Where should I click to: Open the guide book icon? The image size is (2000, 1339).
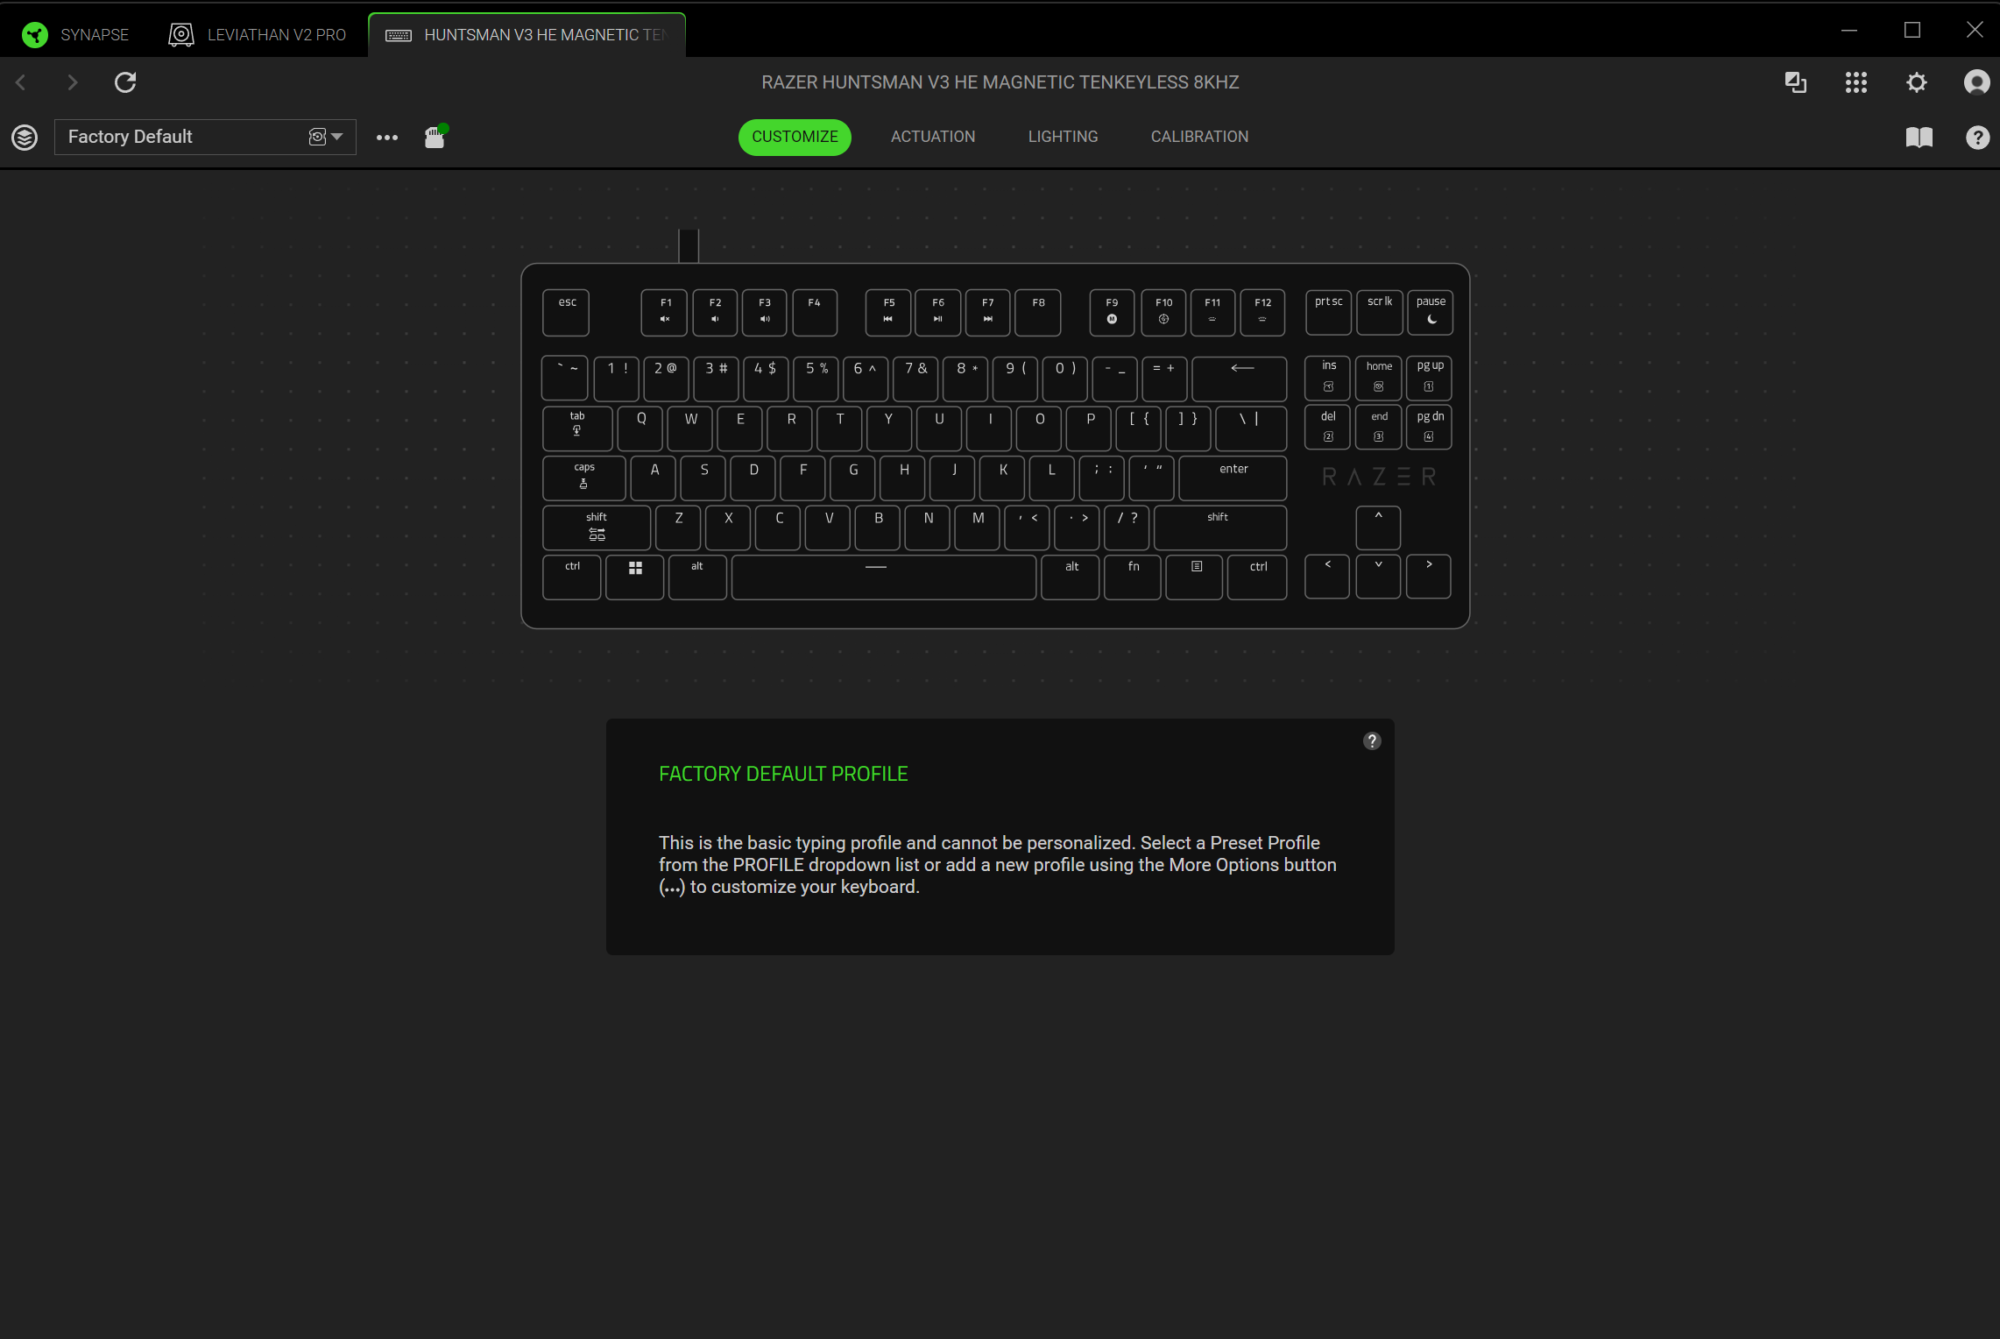[1919, 137]
